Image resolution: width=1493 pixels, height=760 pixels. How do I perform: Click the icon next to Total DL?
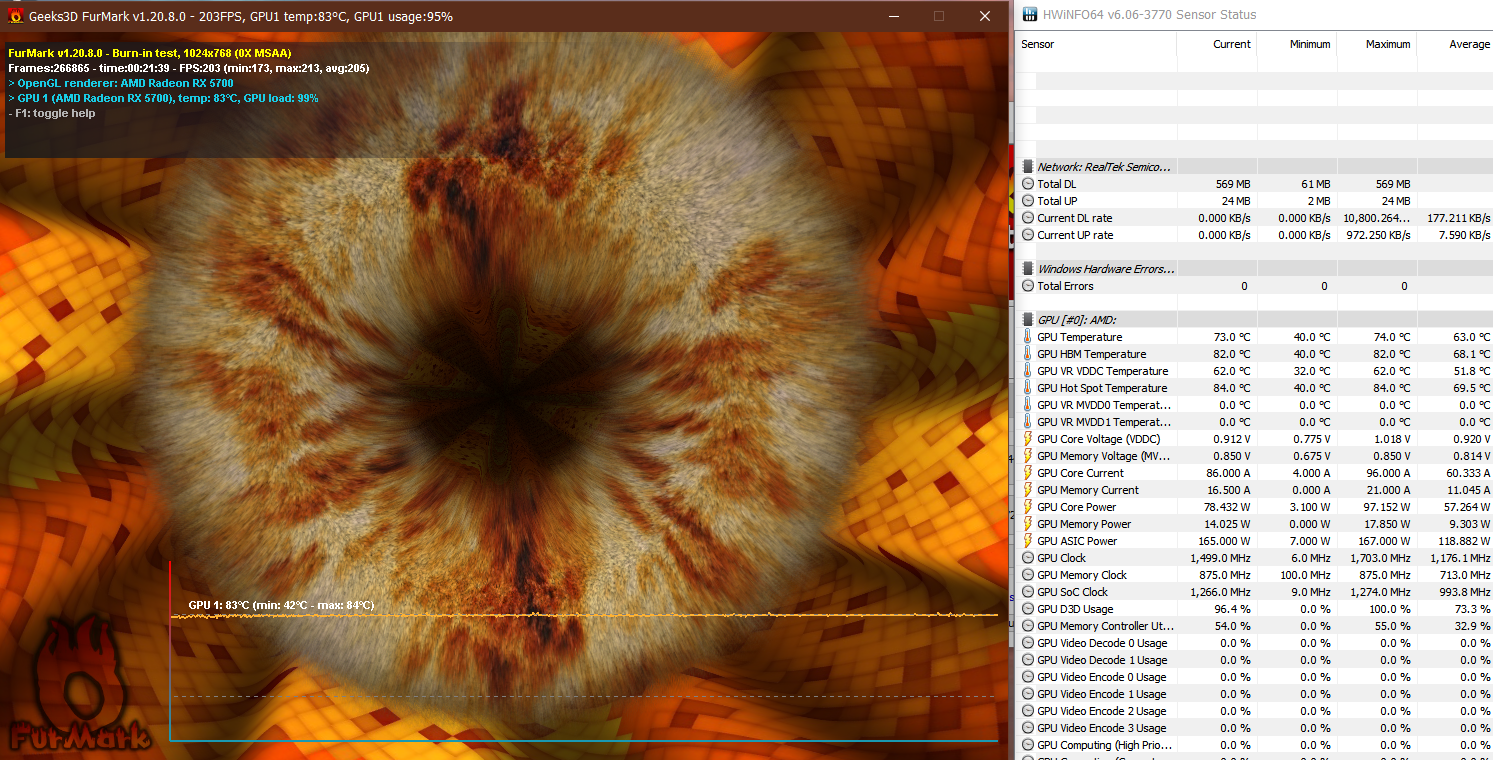click(1028, 184)
